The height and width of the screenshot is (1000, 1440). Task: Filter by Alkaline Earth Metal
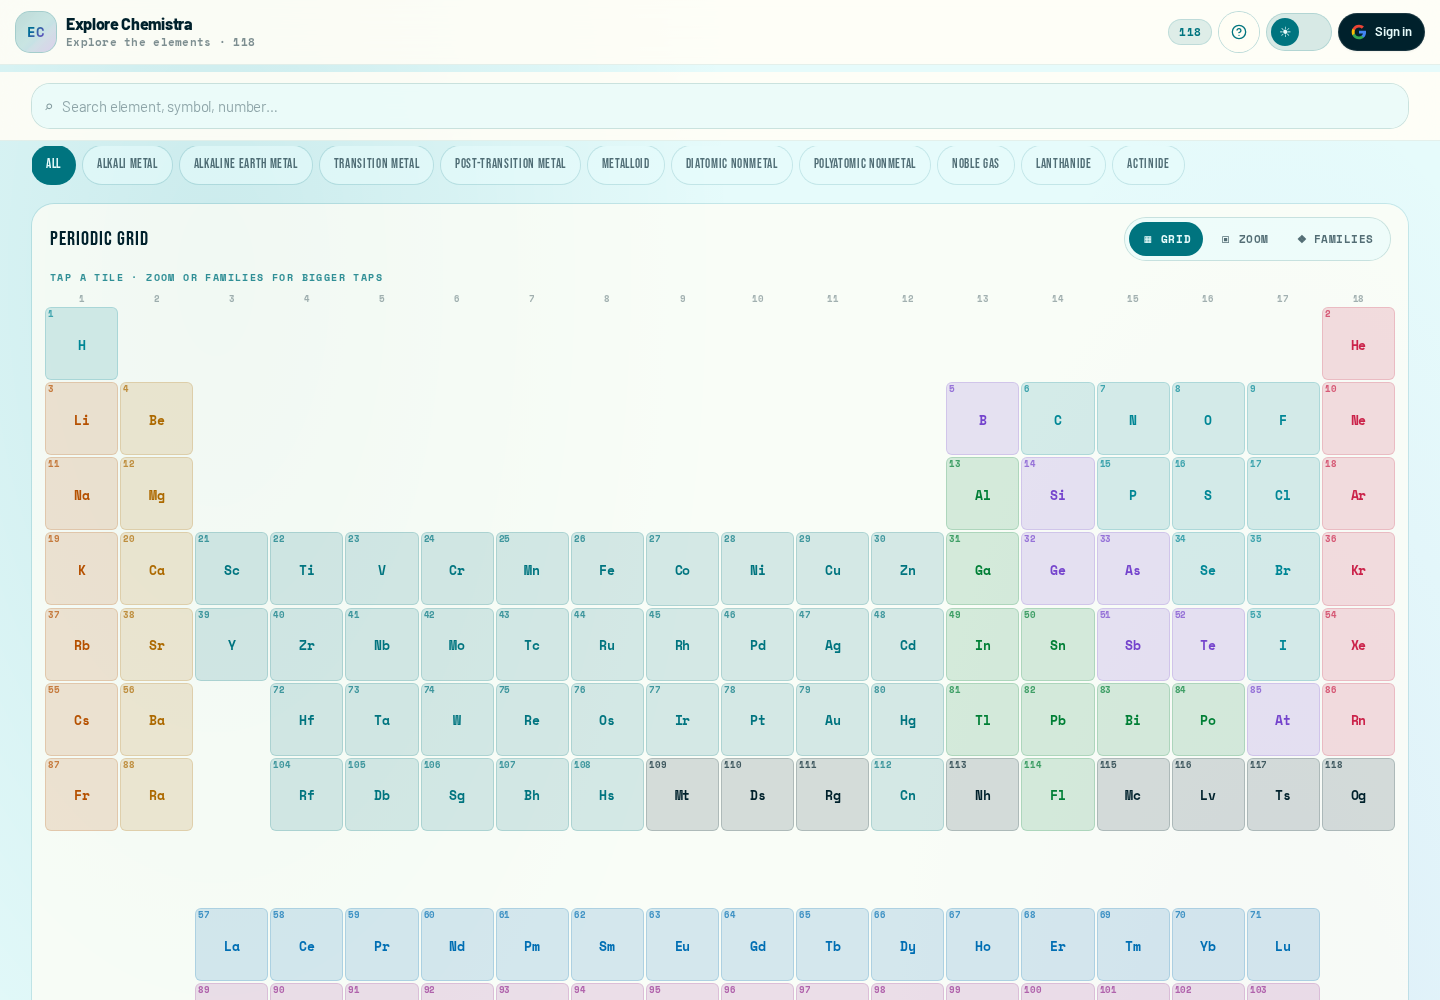(246, 165)
